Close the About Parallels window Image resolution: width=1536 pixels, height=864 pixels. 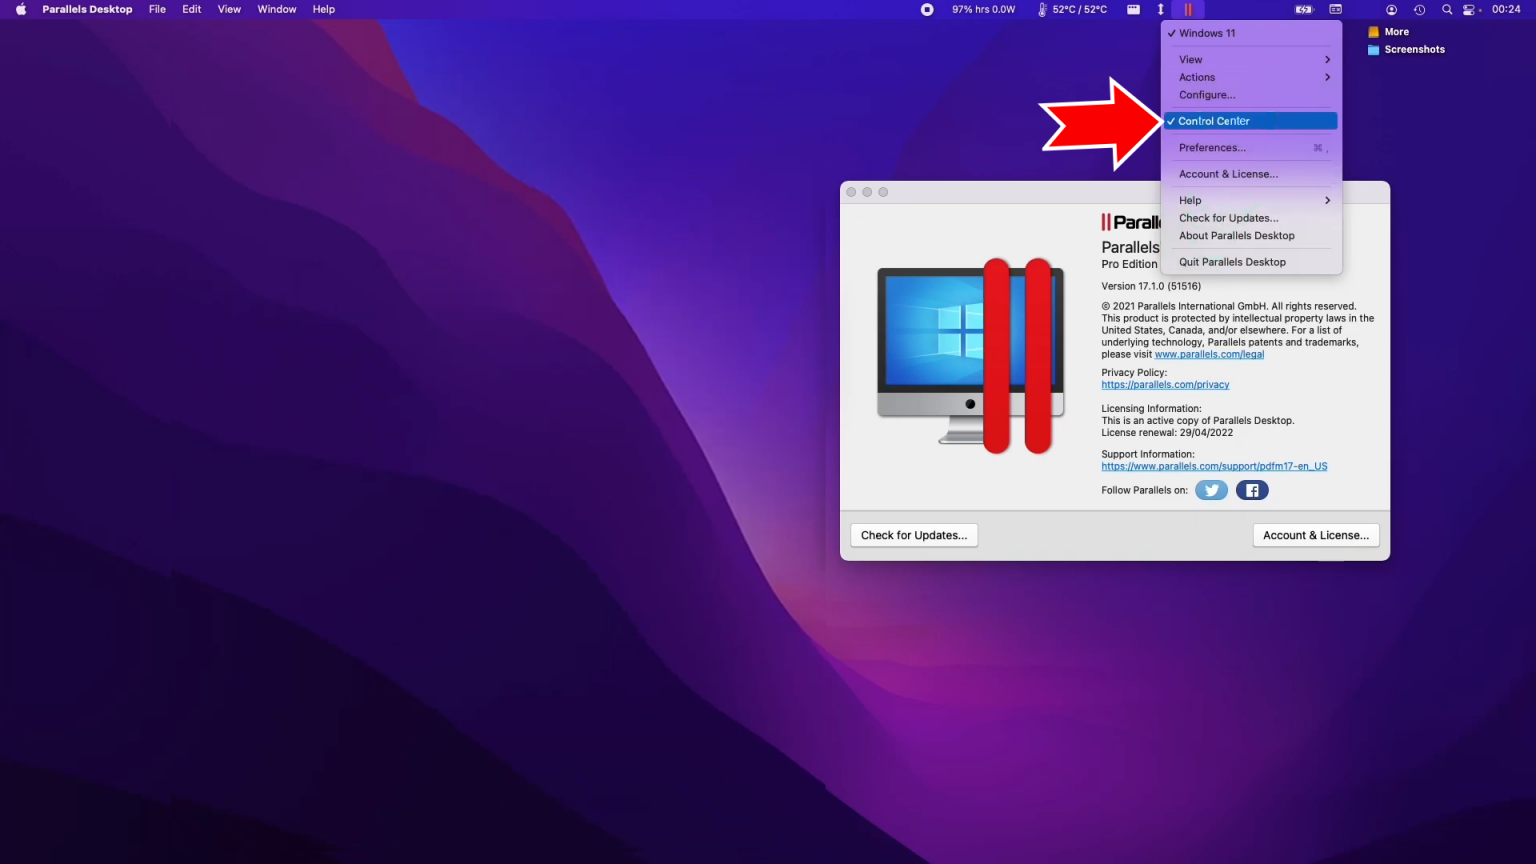click(x=851, y=192)
